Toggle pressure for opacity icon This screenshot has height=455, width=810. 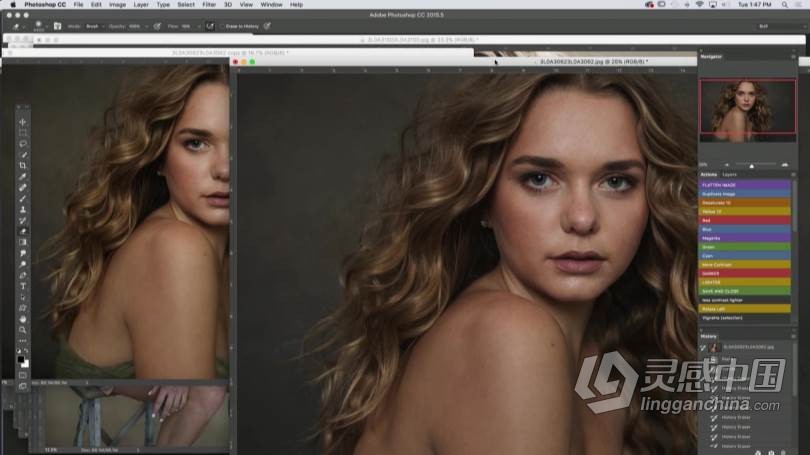pyautogui.click(x=157, y=26)
